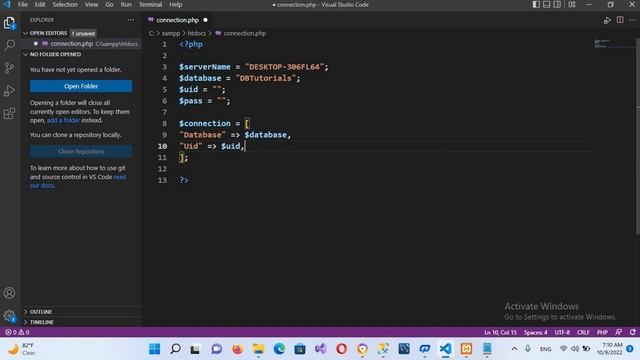Click the Clone Repository button
Viewport: 640px width, 360px height.
pyautogui.click(x=81, y=151)
